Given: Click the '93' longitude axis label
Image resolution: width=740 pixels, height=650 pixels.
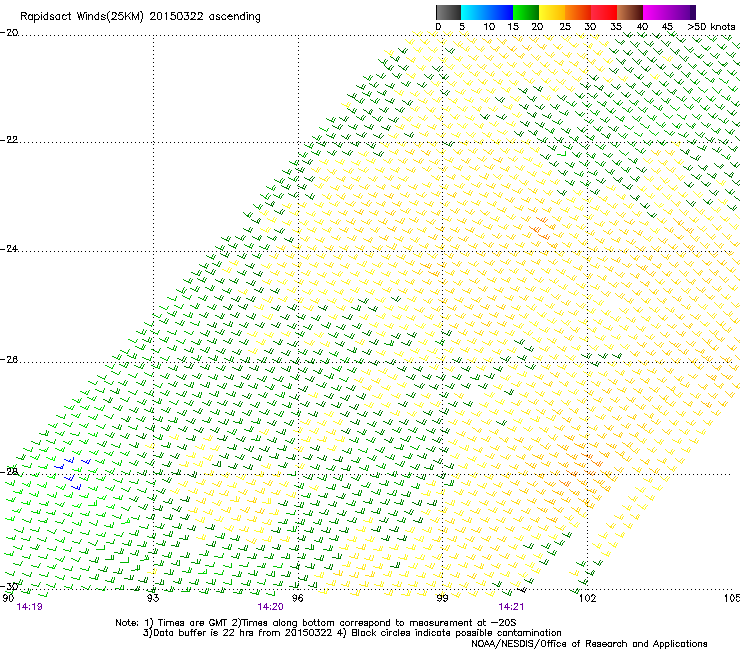Looking at the screenshot, I should tap(153, 598).
